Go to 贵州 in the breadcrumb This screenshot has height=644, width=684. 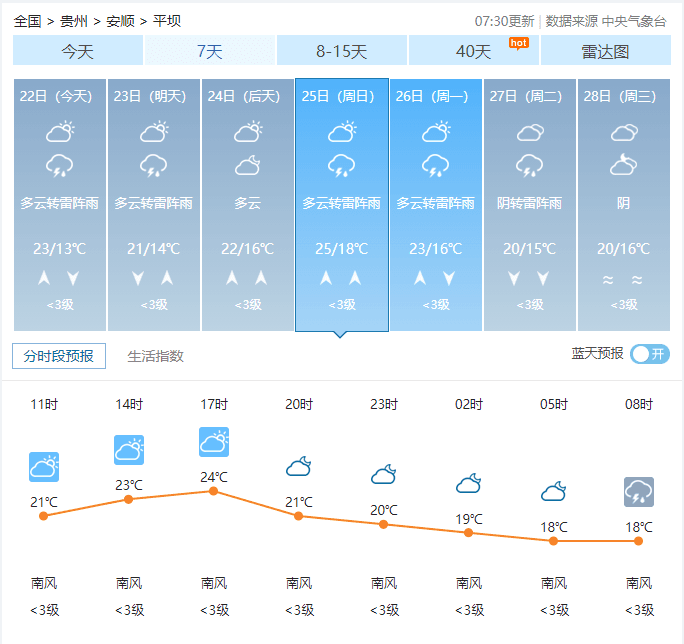coord(74,21)
